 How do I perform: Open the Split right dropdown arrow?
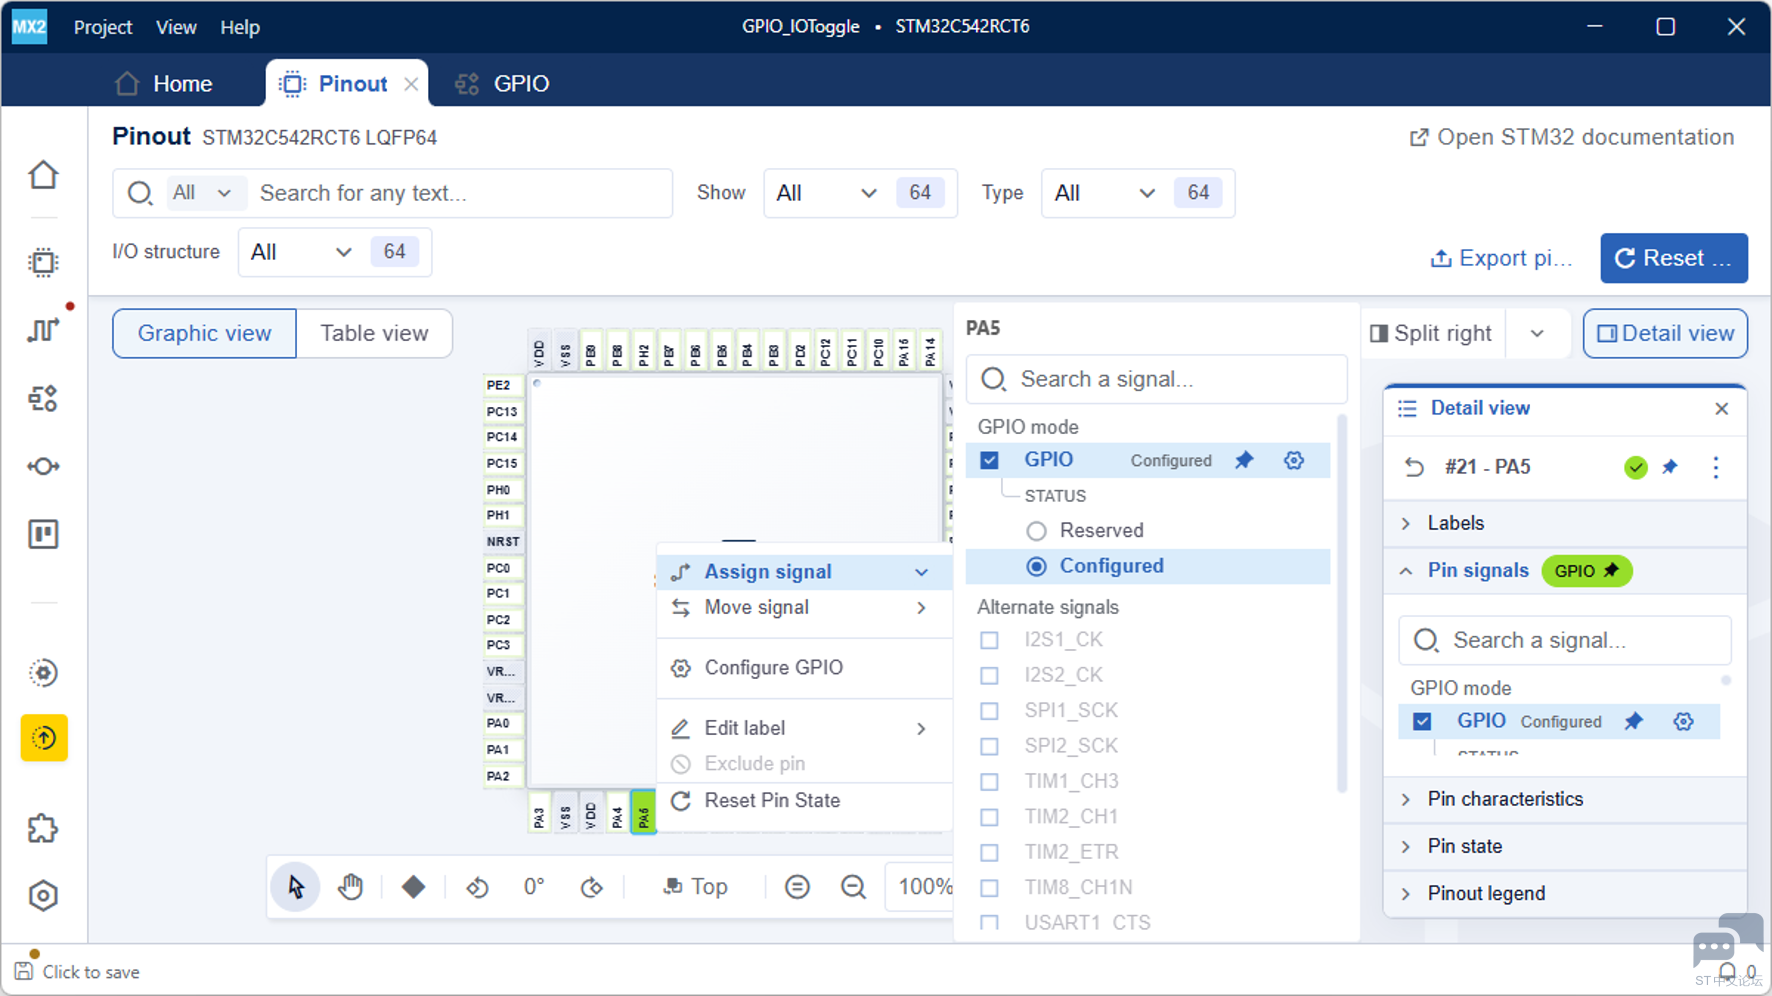1537,333
